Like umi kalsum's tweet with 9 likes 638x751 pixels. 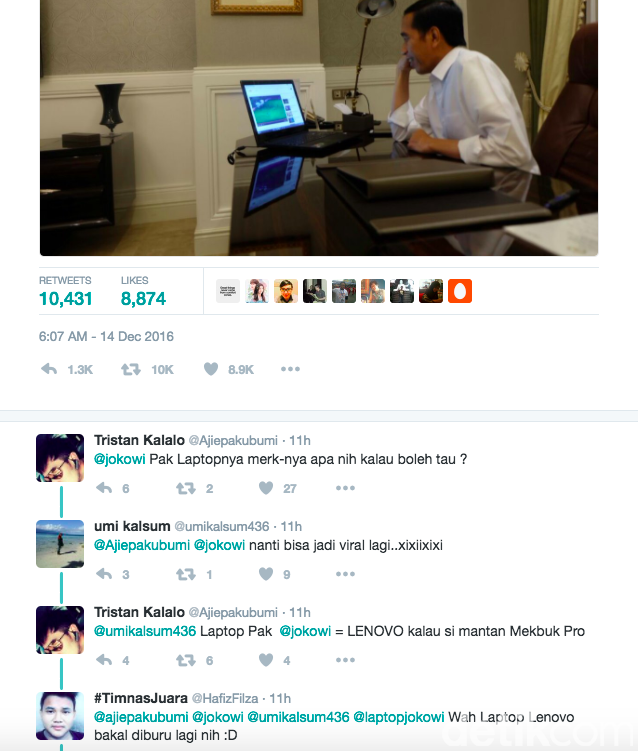coord(266,573)
